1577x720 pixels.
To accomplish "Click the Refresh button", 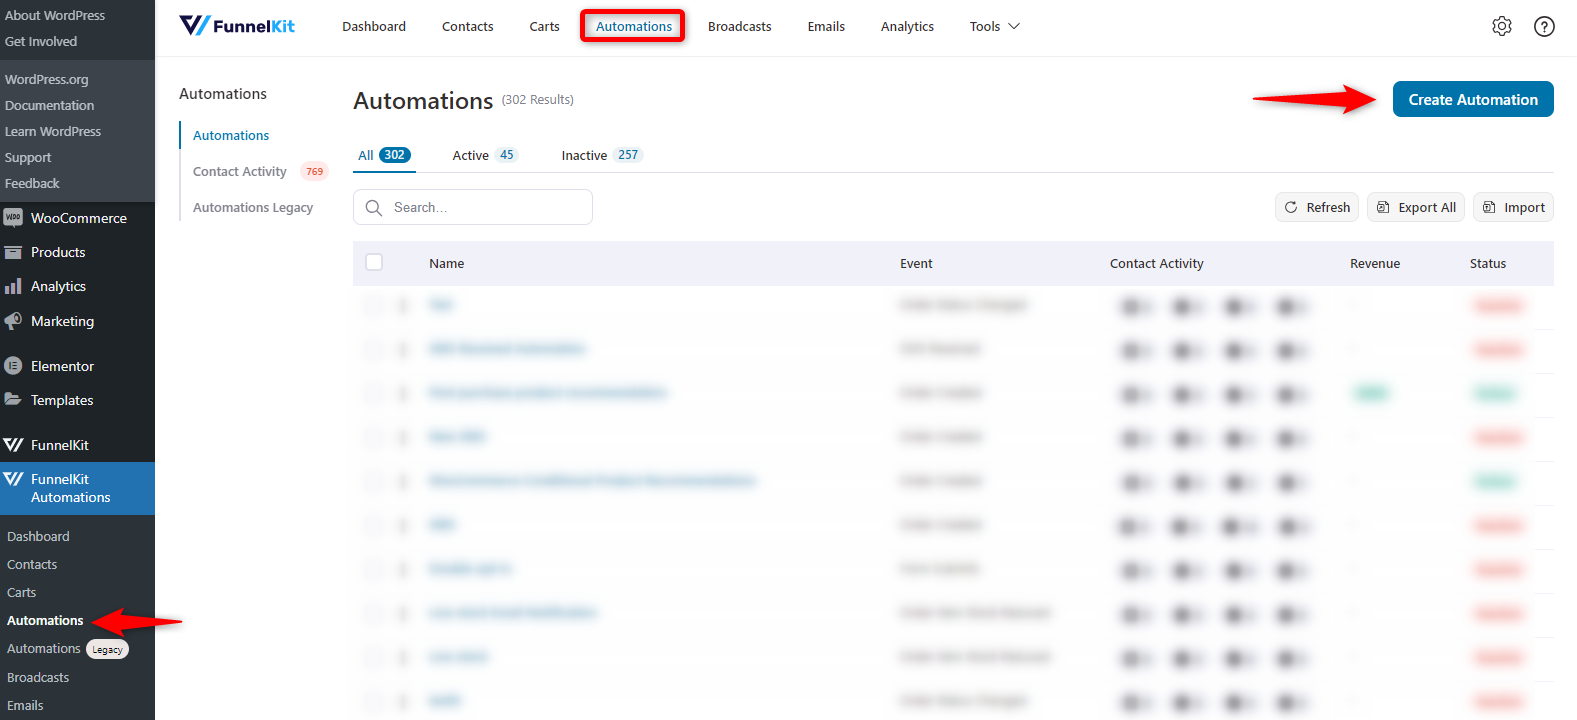I will tap(1317, 207).
